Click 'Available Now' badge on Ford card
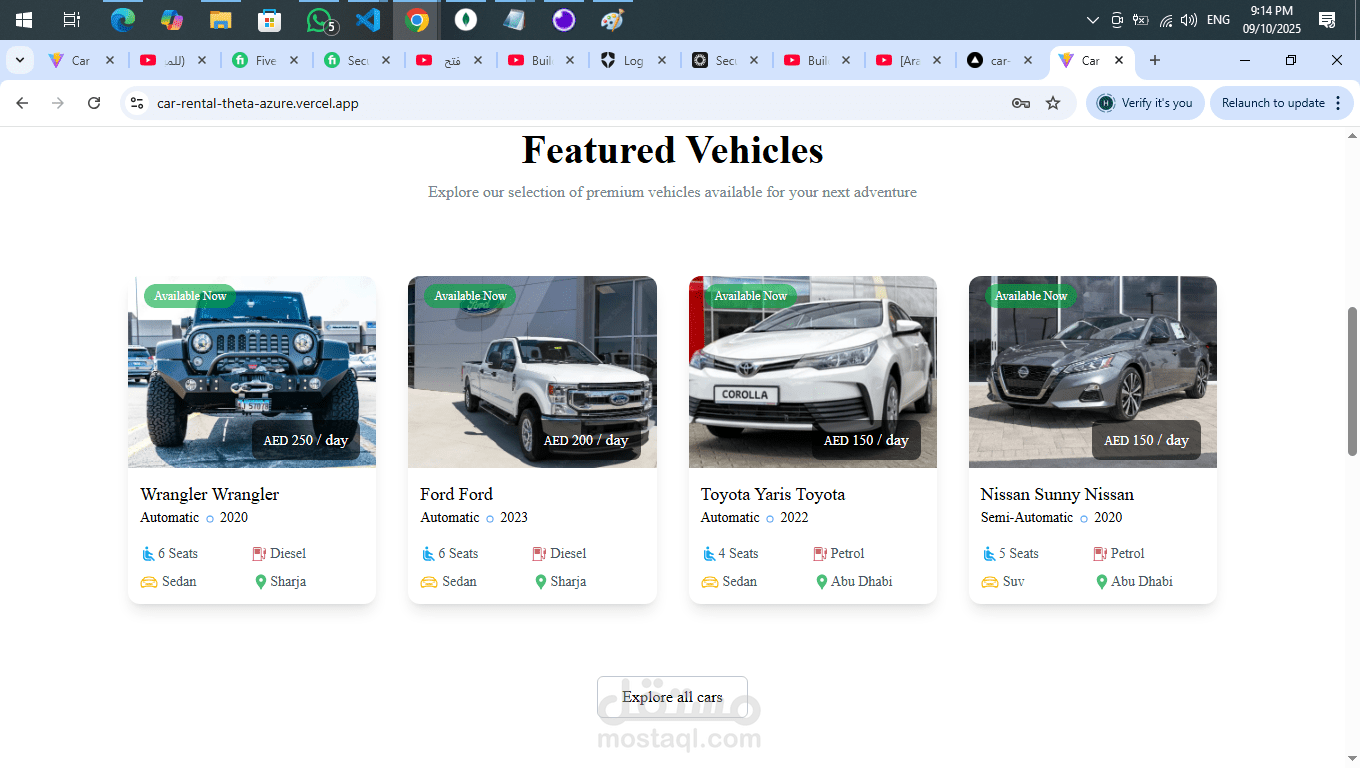The height and width of the screenshot is (768, 1360). (470, 296)
